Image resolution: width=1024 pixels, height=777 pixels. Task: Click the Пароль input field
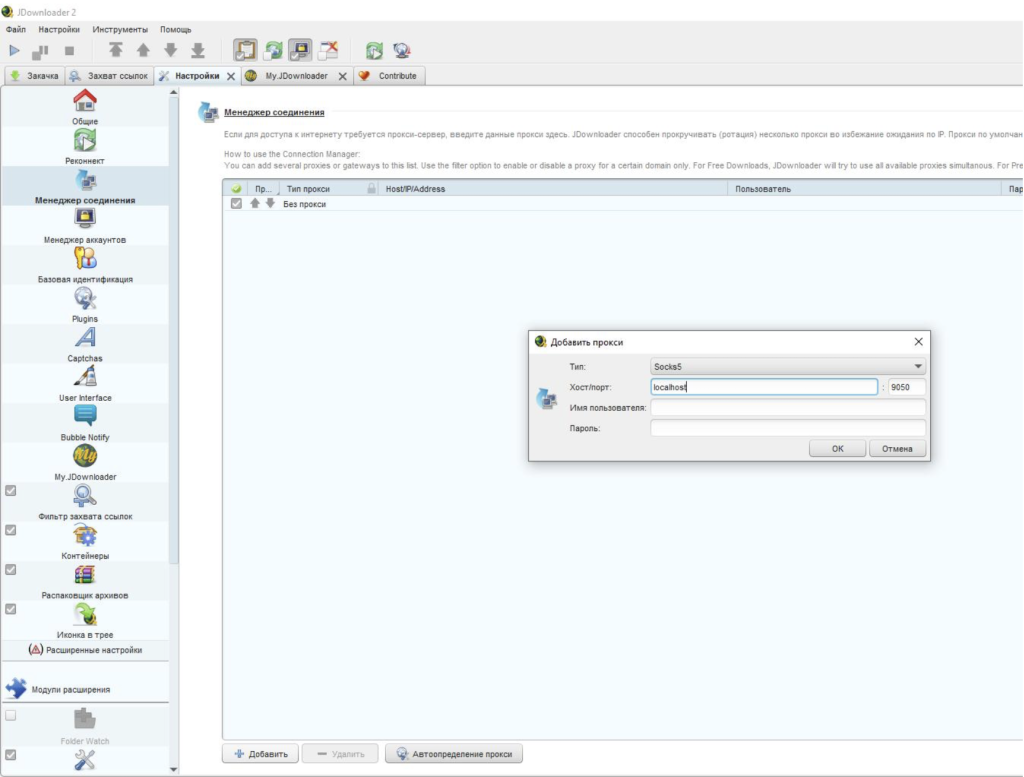click(x=788, y=428)
